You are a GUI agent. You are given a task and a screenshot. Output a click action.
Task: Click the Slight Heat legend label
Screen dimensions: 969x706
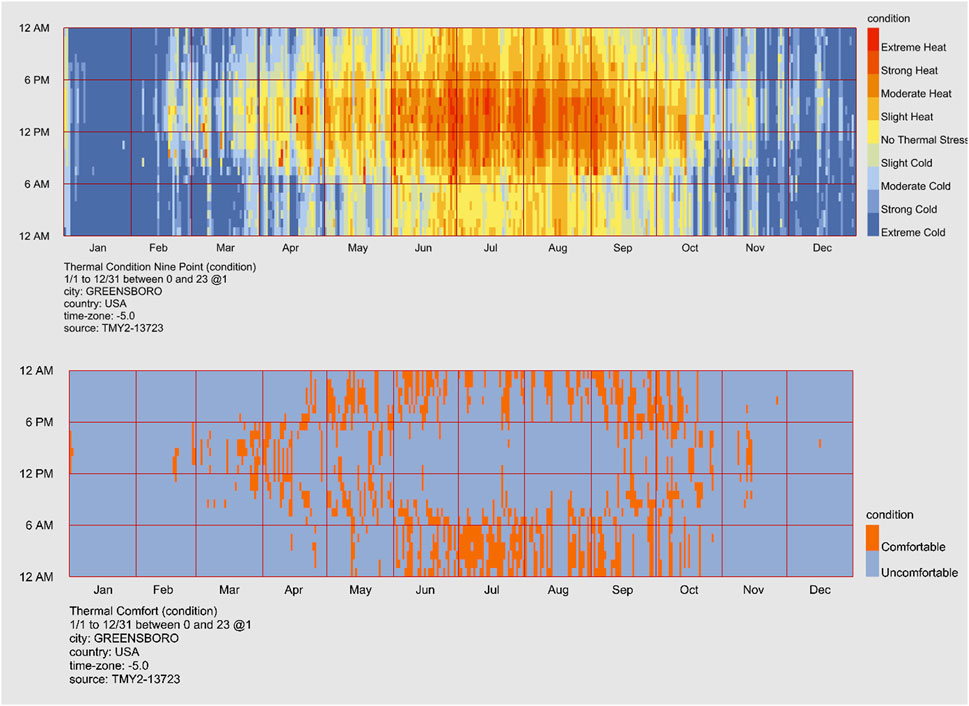pyautogui.click(x=907, y=117)
